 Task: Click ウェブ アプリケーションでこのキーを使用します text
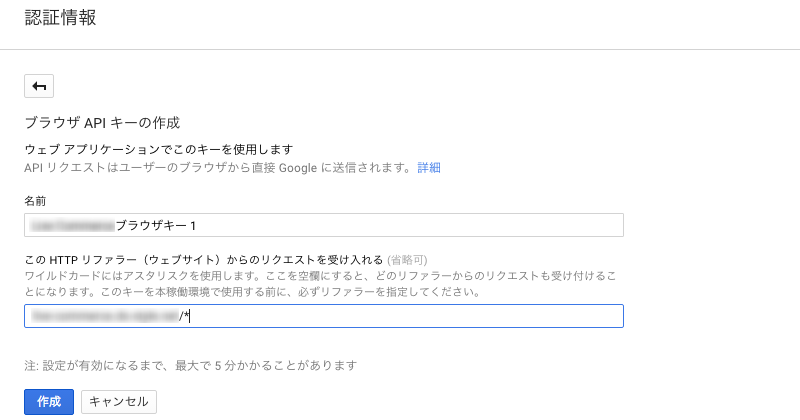click(159, 150)
